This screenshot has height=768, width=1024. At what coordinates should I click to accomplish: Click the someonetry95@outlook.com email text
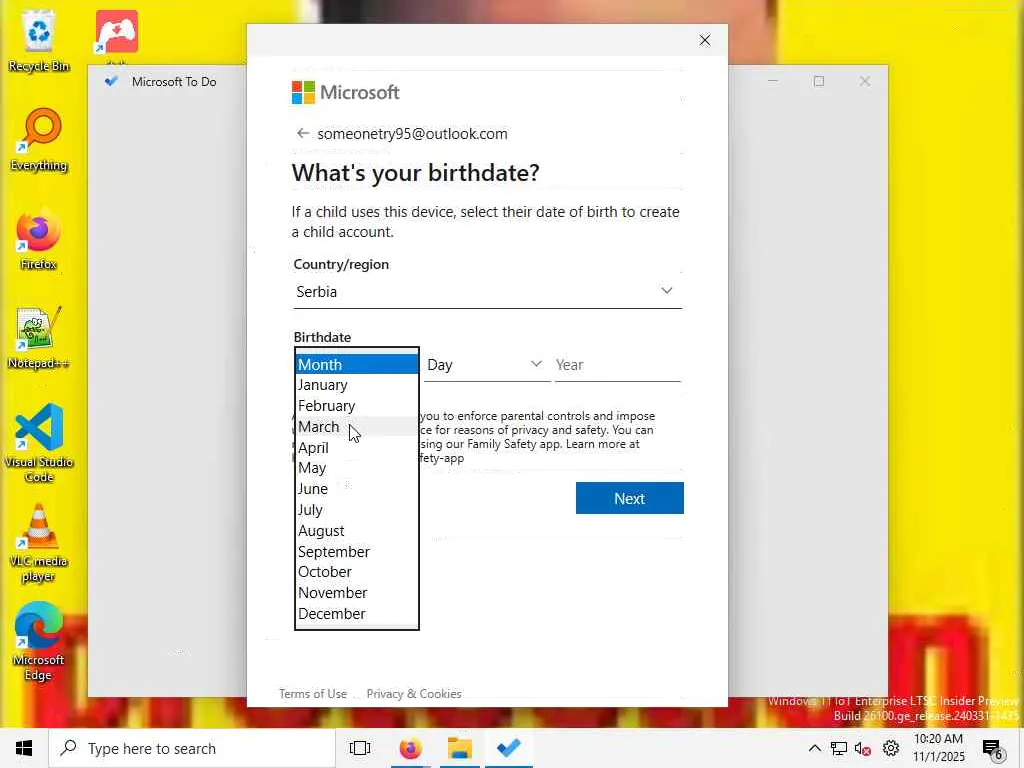pyautogui.click(x=412, y=134)
